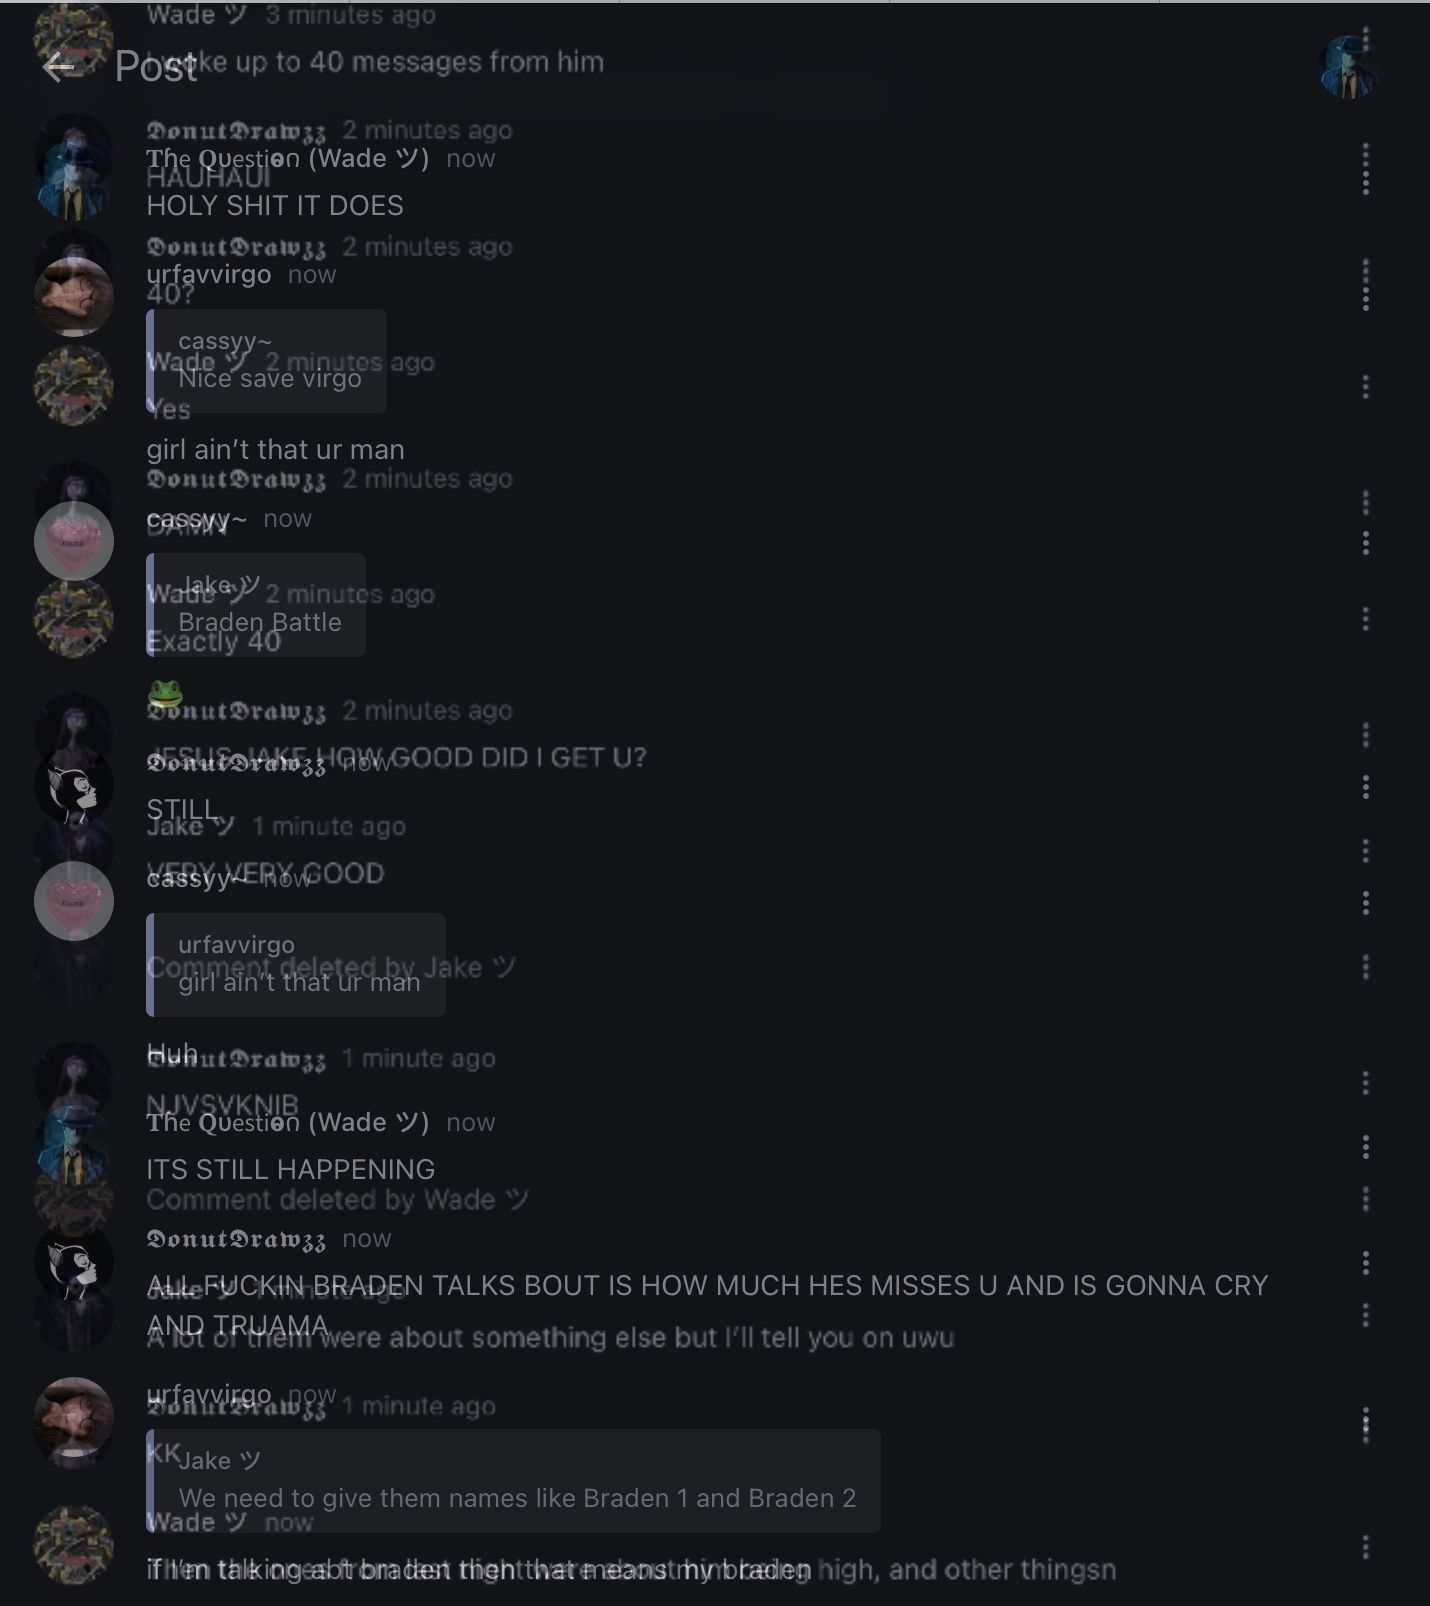Open three-dot menu on urfavvirgo's Nice save reply
Image resolution: width=1430 pixels, height=1606 pixels.
click(1365, 284)
